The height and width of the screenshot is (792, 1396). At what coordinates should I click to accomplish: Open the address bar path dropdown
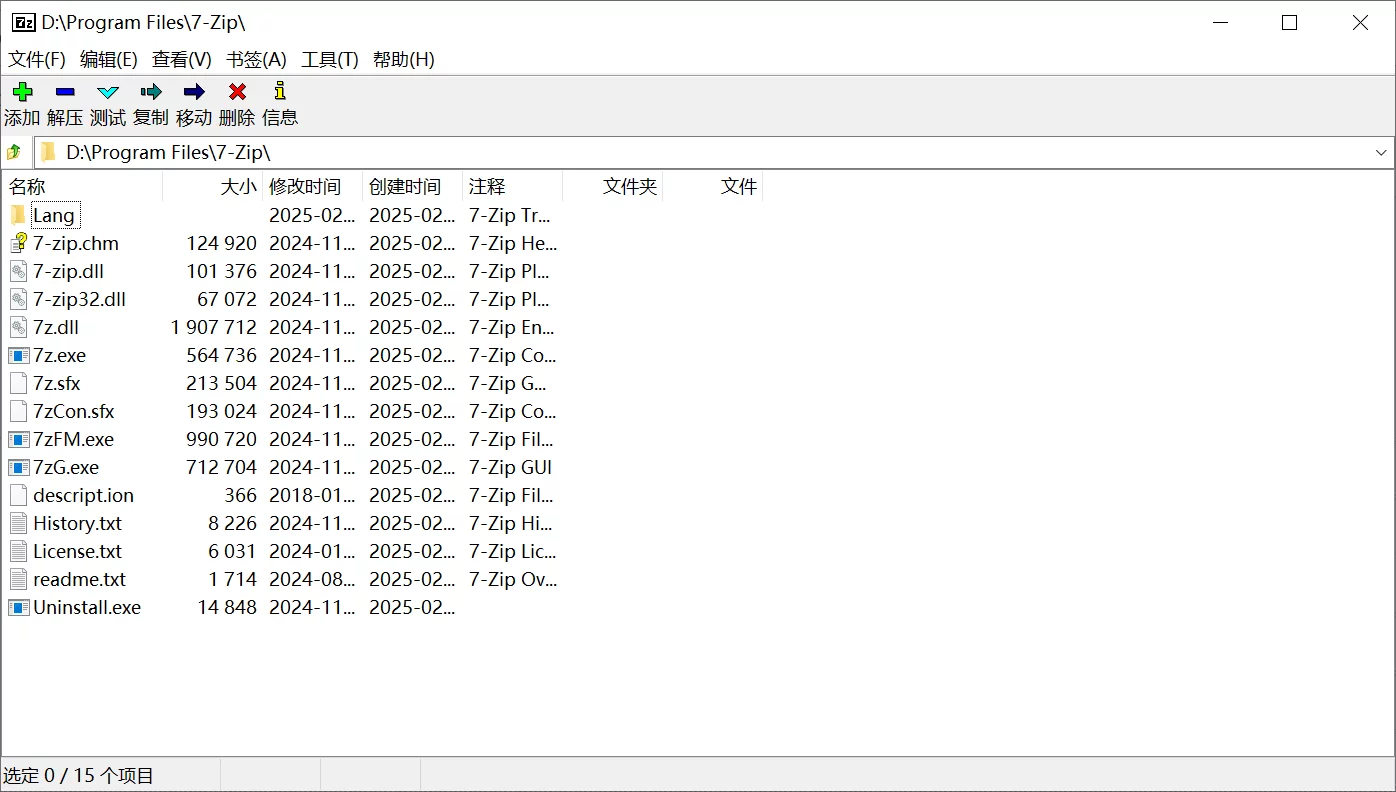[1382, 152]
